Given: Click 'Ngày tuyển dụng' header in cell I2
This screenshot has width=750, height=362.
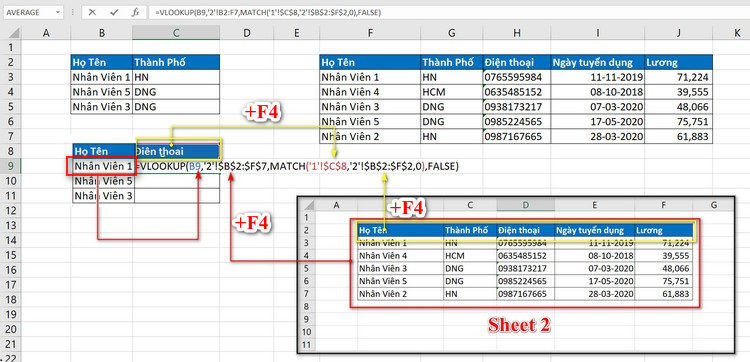Looking at the screenshot, I should [x=597, y=62].
